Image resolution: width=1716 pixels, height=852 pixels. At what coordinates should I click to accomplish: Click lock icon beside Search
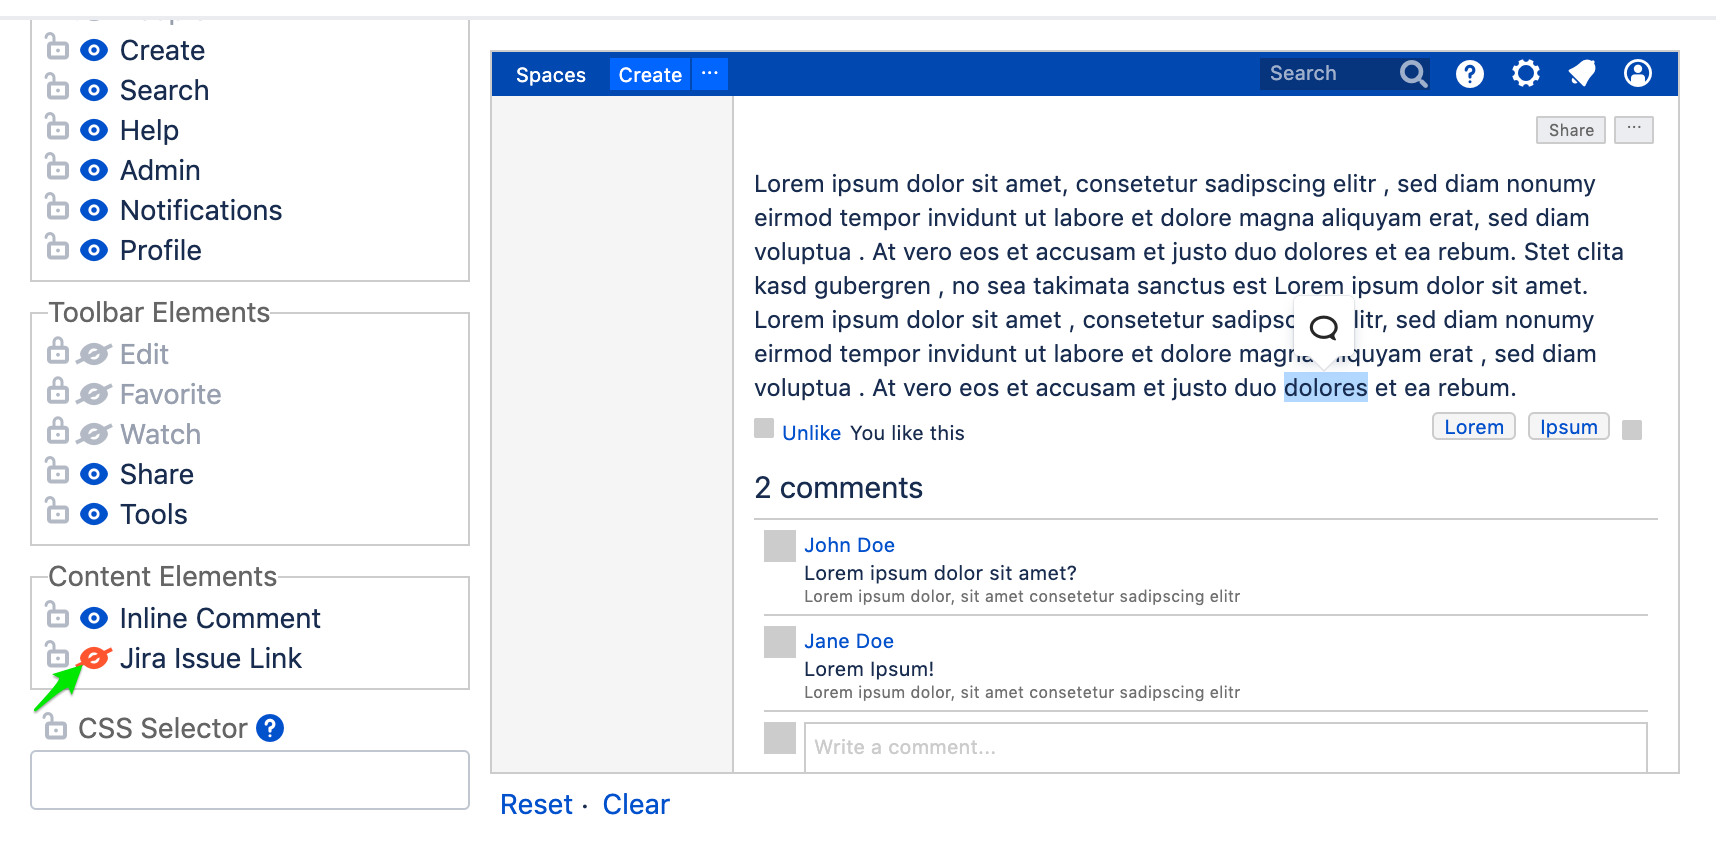pyautogui.click(x=57, y=86)
